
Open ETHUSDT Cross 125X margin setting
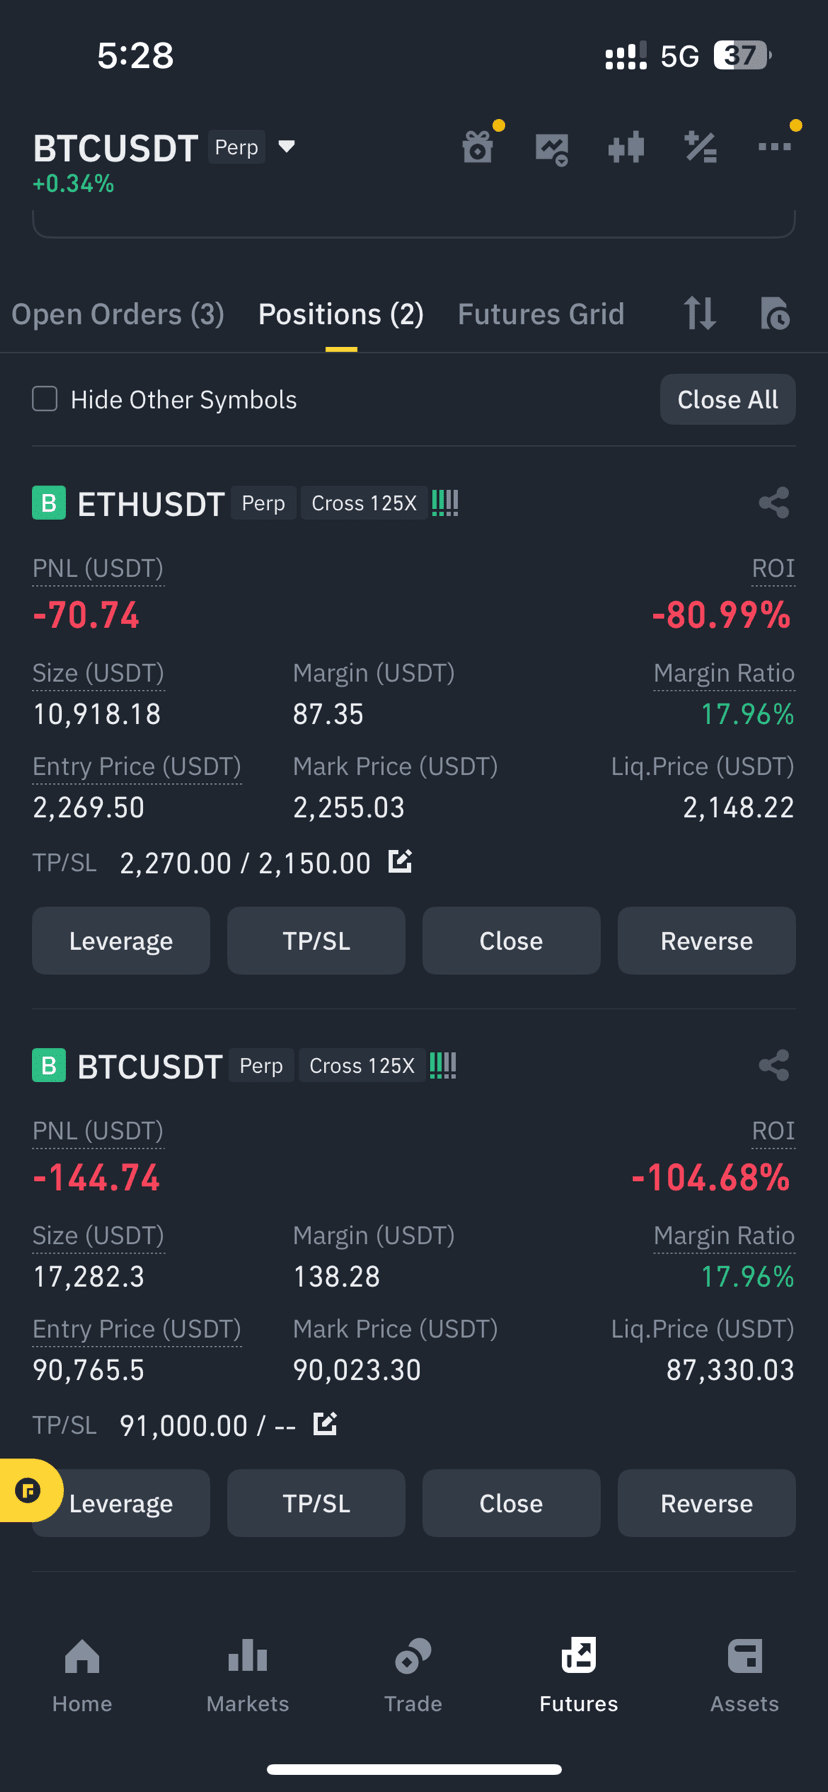(x=364, y=503)
